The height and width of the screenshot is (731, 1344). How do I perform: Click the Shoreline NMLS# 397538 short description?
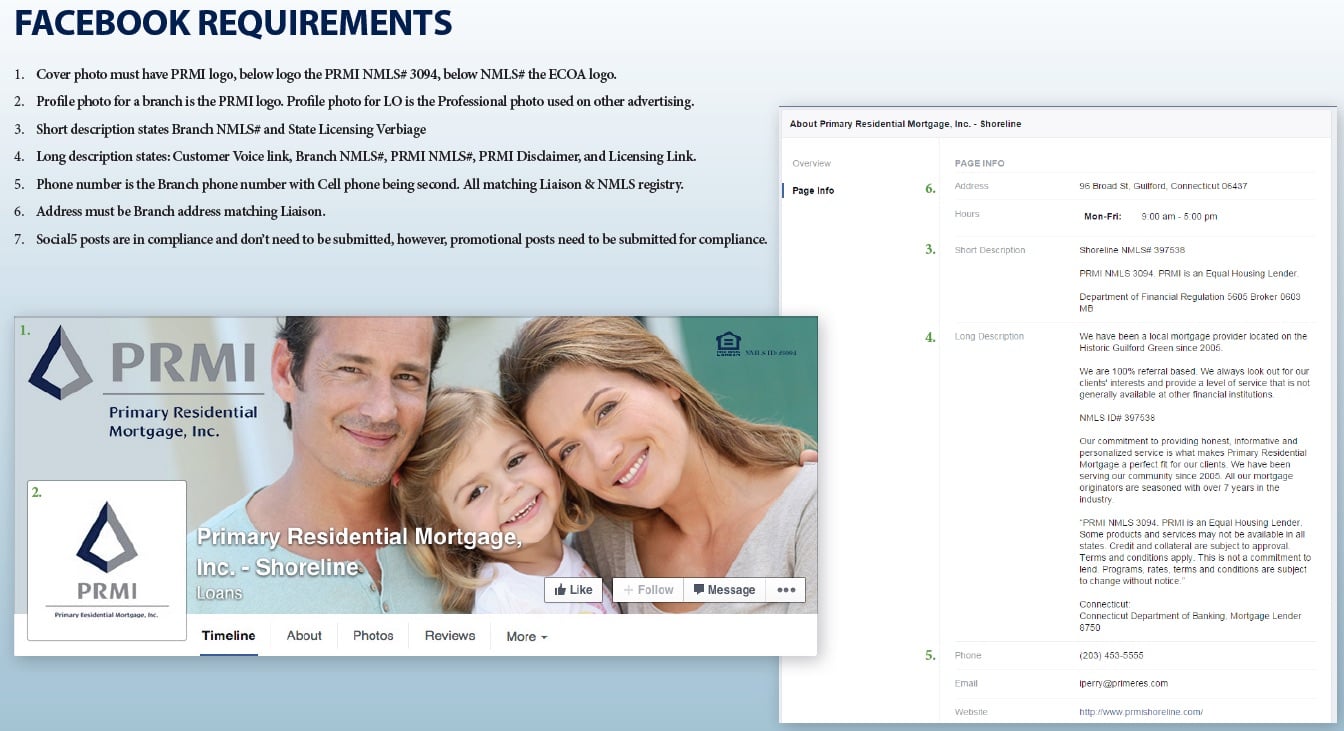(1132, 250)
